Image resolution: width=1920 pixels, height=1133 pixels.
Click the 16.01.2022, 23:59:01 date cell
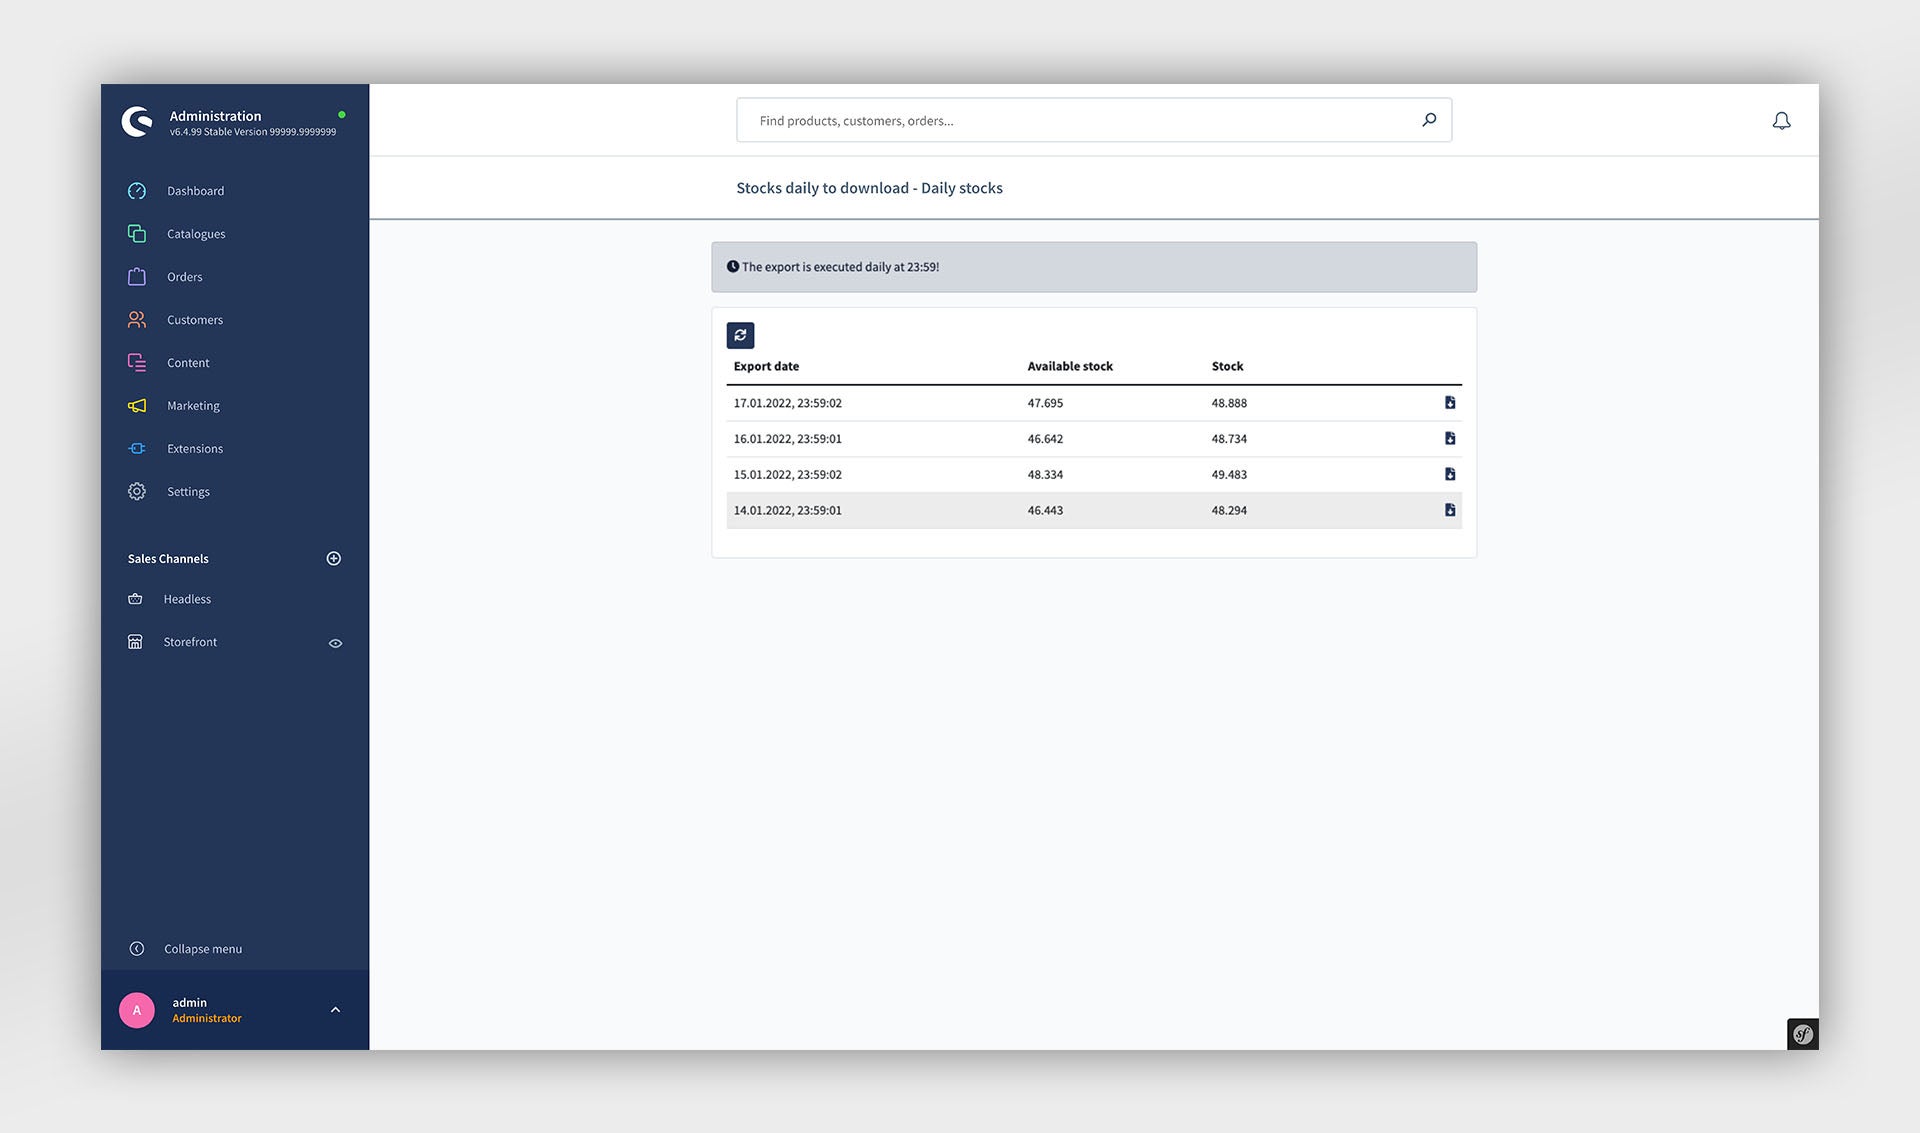click(x=788, y=439)
